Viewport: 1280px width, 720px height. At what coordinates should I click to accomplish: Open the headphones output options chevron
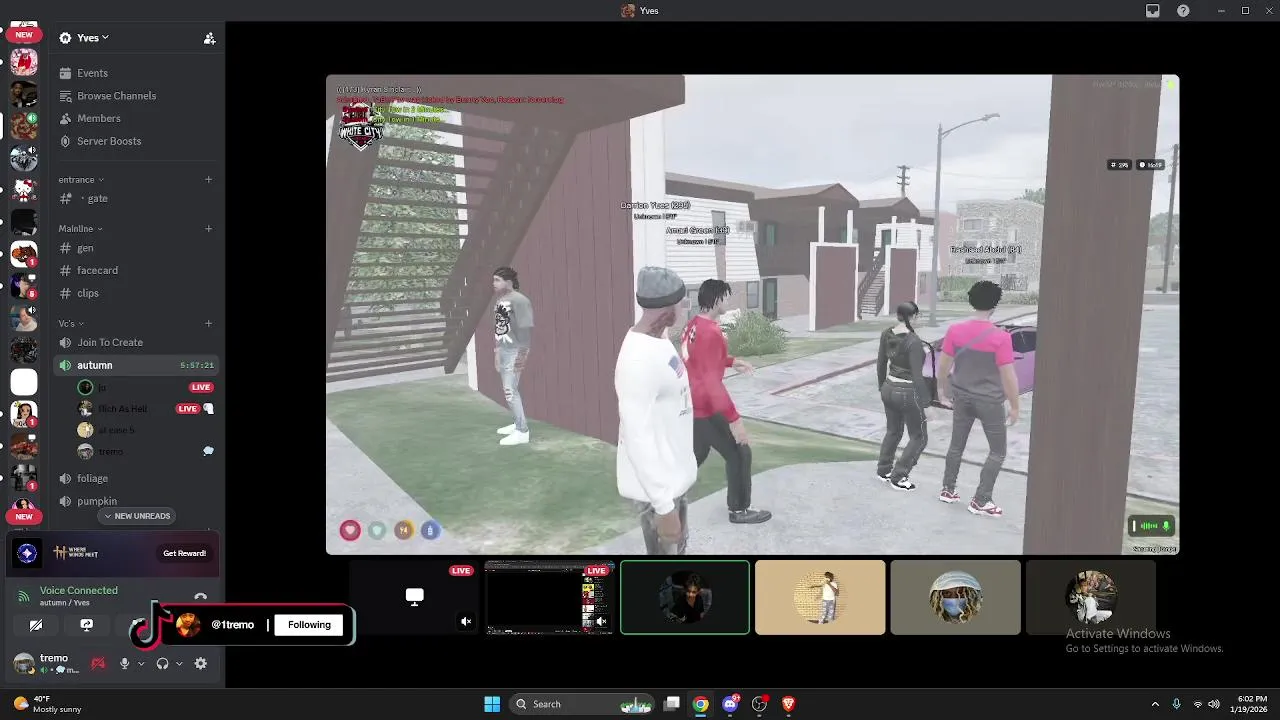pyautogui.click(x=179, y=664)
